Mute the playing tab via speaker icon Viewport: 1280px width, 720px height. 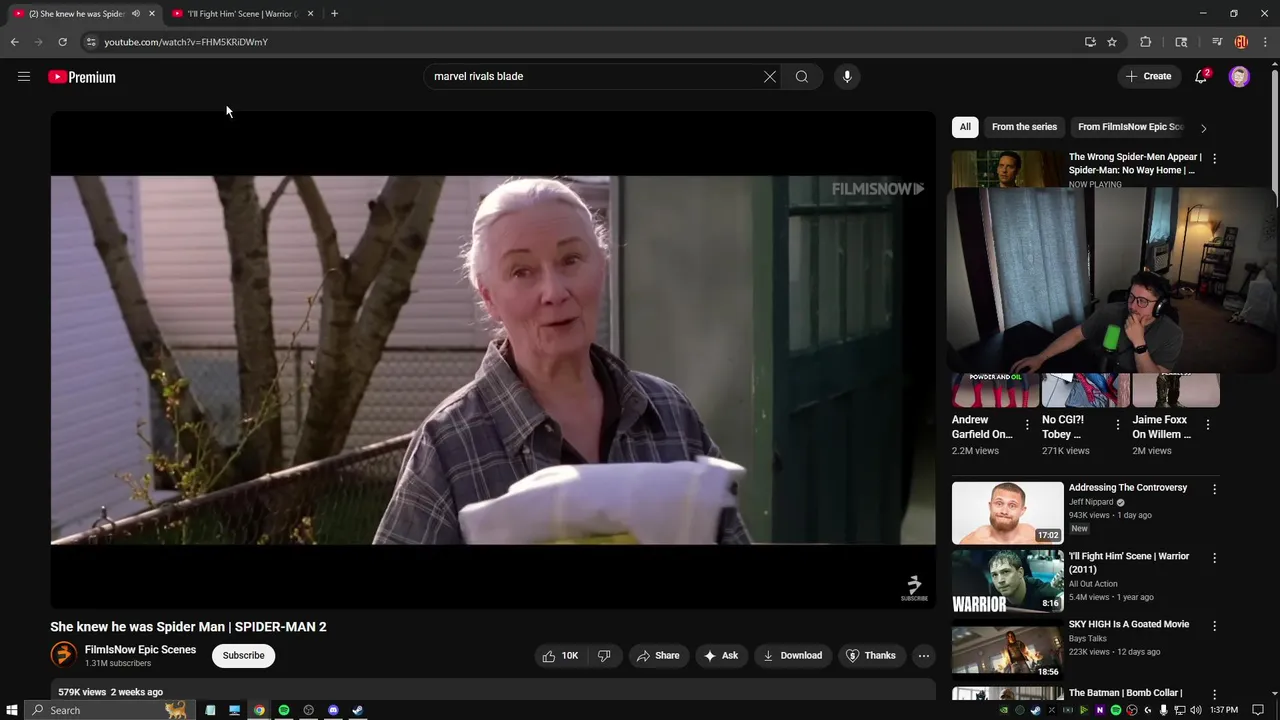pos(136,14)
